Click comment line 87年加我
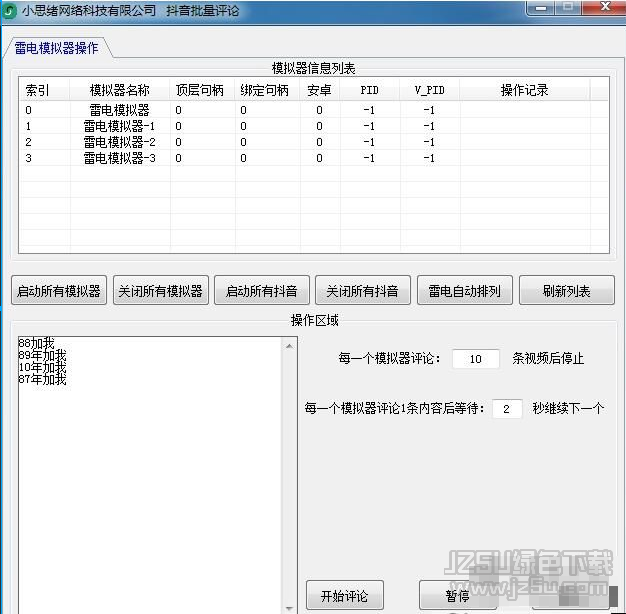This screenshot has height=614, width=626. tap(42, 379)
